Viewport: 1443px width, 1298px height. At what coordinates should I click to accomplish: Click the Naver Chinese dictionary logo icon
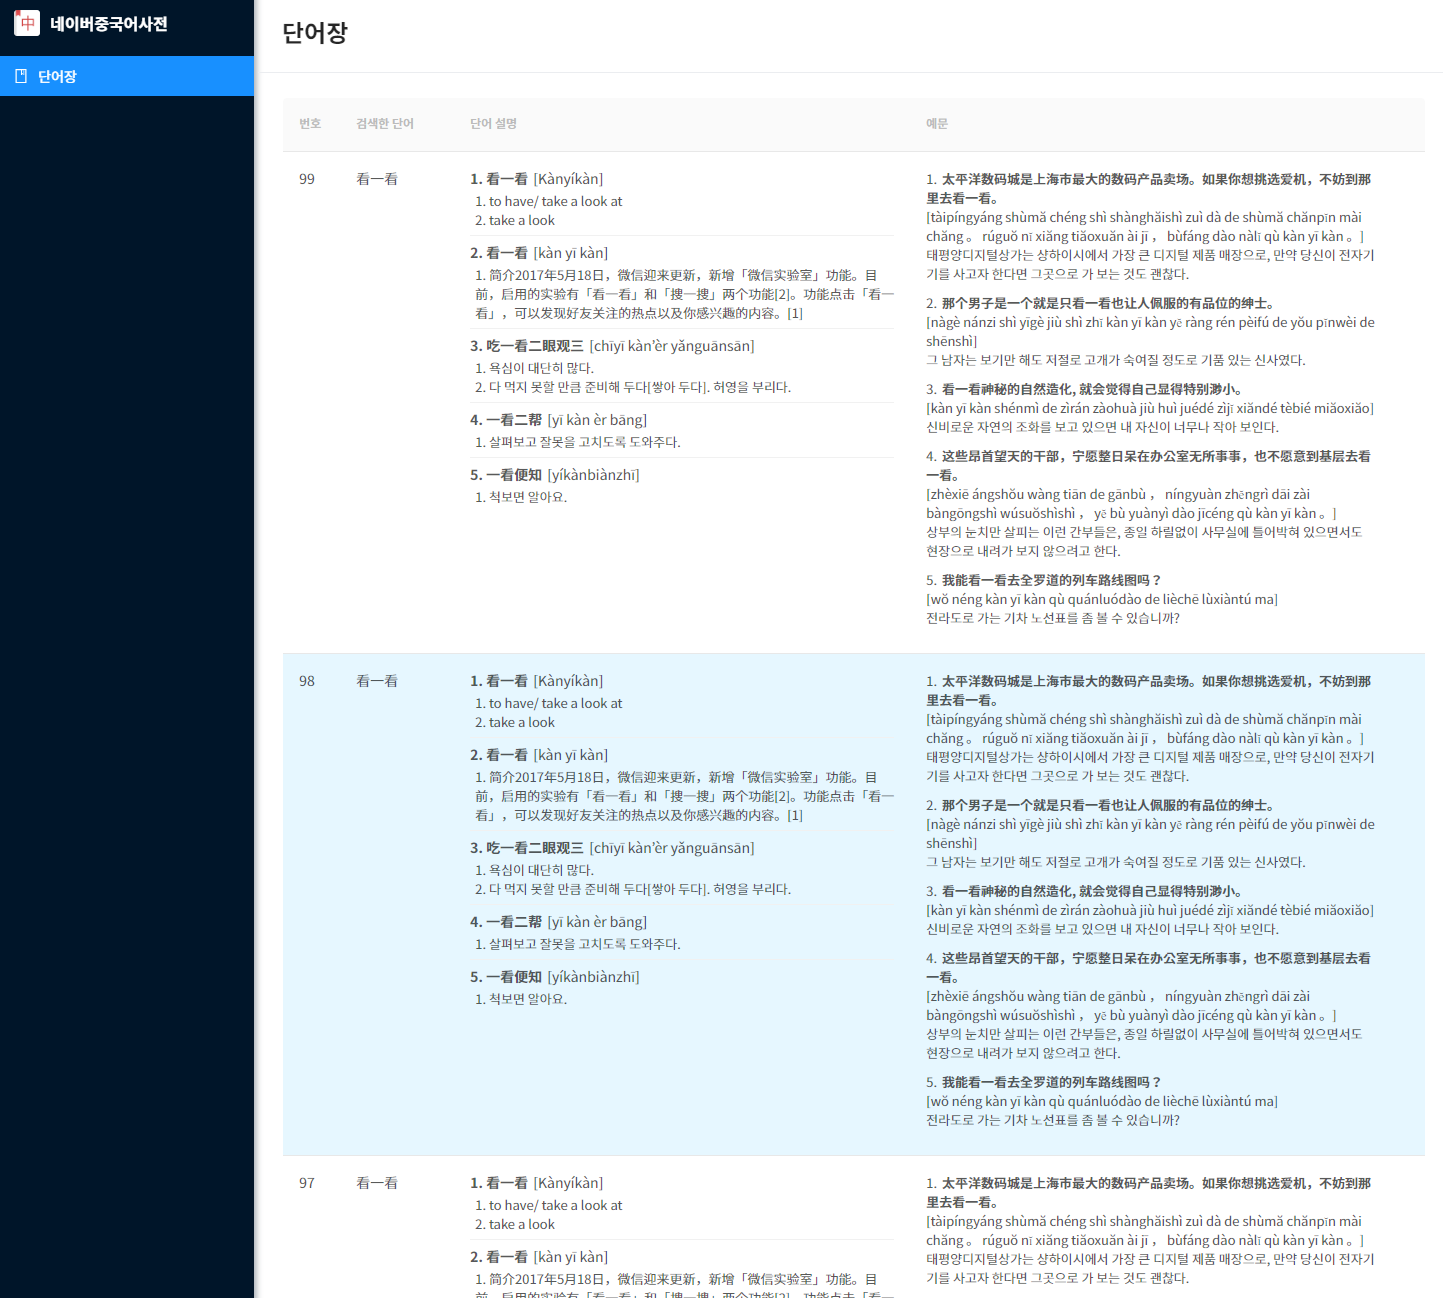(x=27, y=23)
